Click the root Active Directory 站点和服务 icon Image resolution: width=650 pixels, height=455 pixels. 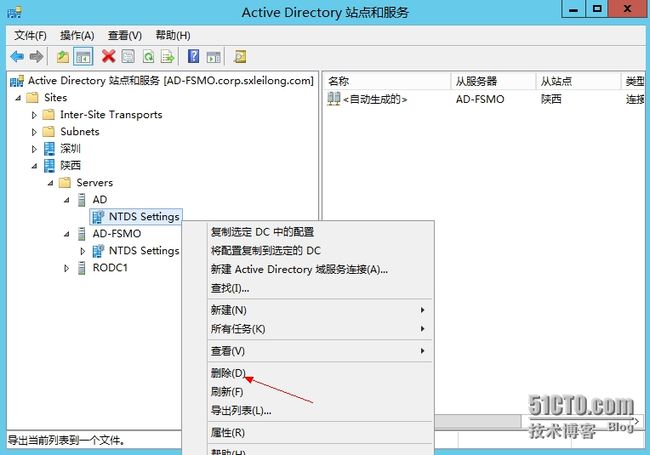click(x=16, y=81)
